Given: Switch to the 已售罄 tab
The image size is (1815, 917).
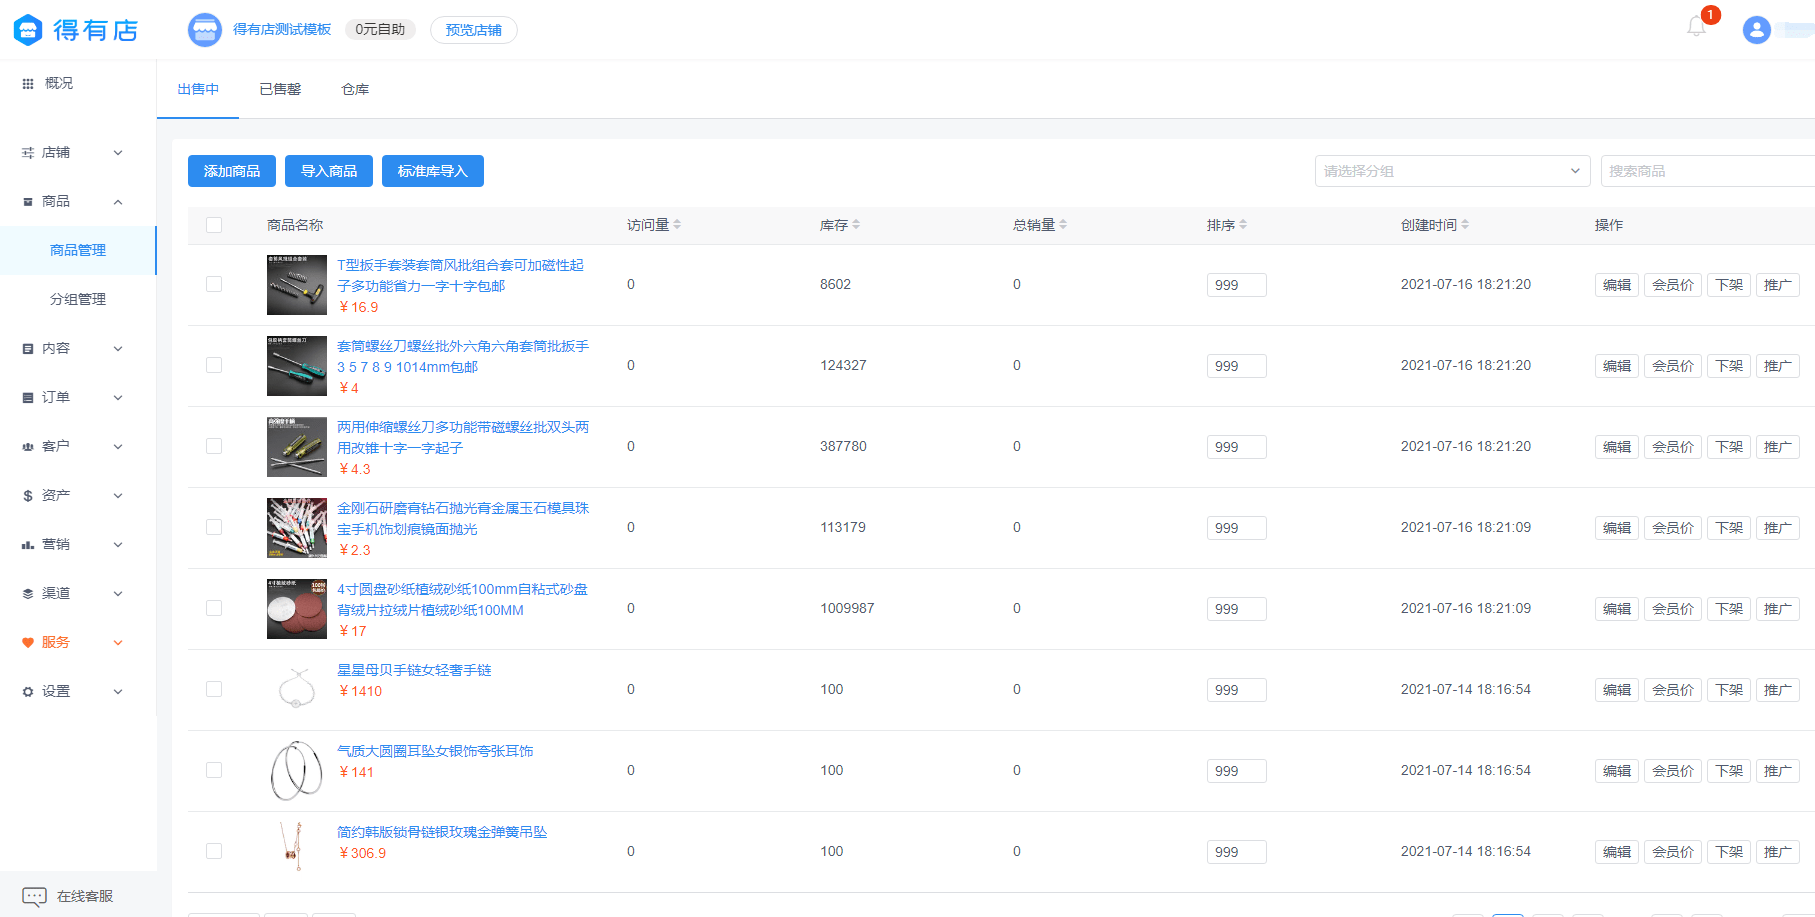Looking at the screenshot, I should 280,89.
